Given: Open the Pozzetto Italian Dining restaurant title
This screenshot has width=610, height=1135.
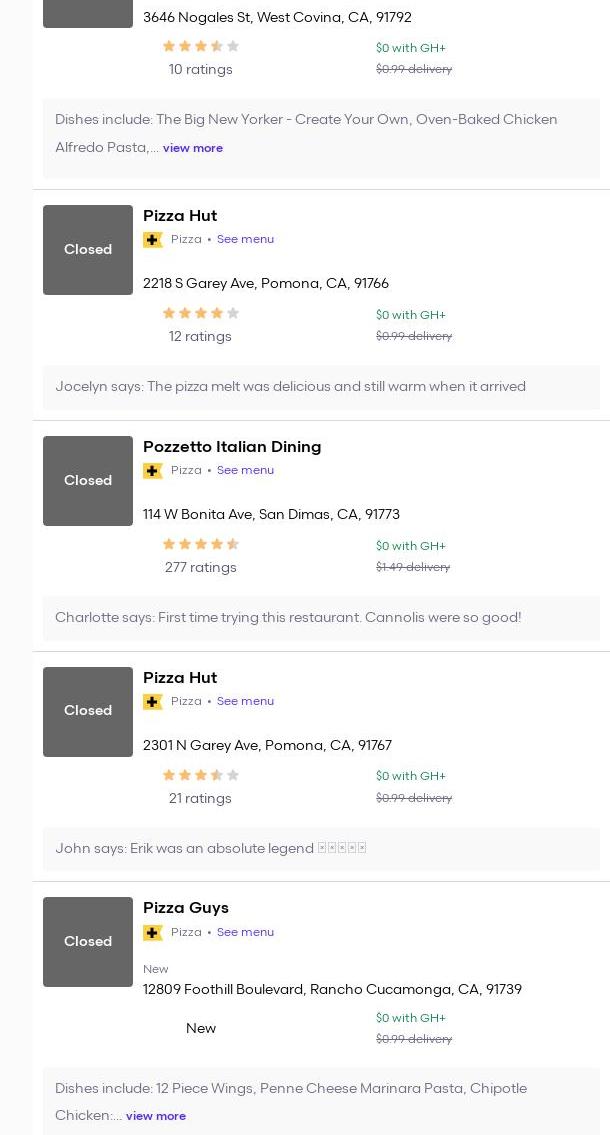Looking at the screenshot, I should pyautogui.click(x=232, y=447).
